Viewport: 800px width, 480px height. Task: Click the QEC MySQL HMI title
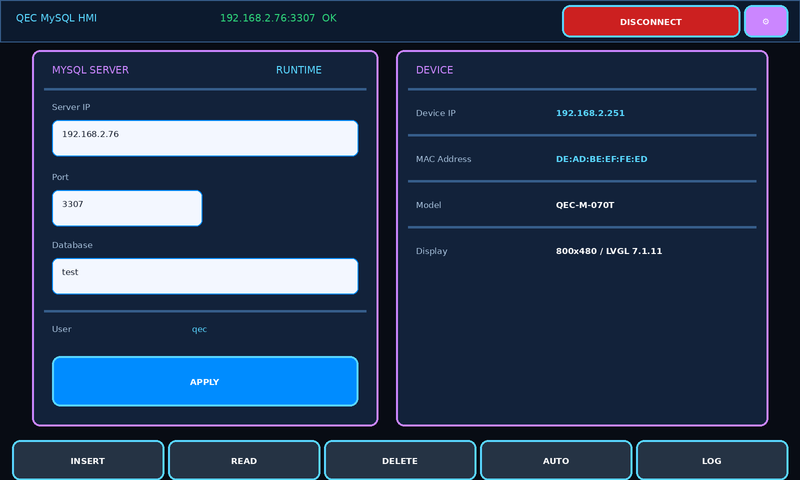click(56, 18)
